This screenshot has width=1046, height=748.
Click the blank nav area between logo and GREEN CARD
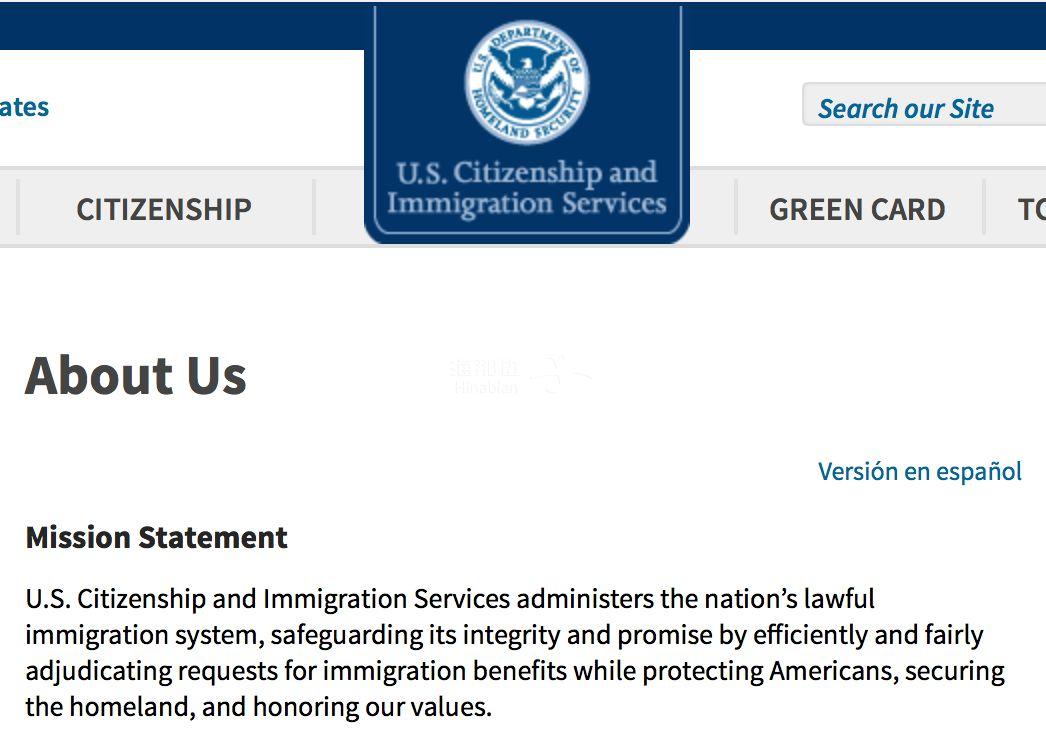click(x=712, y=209)
